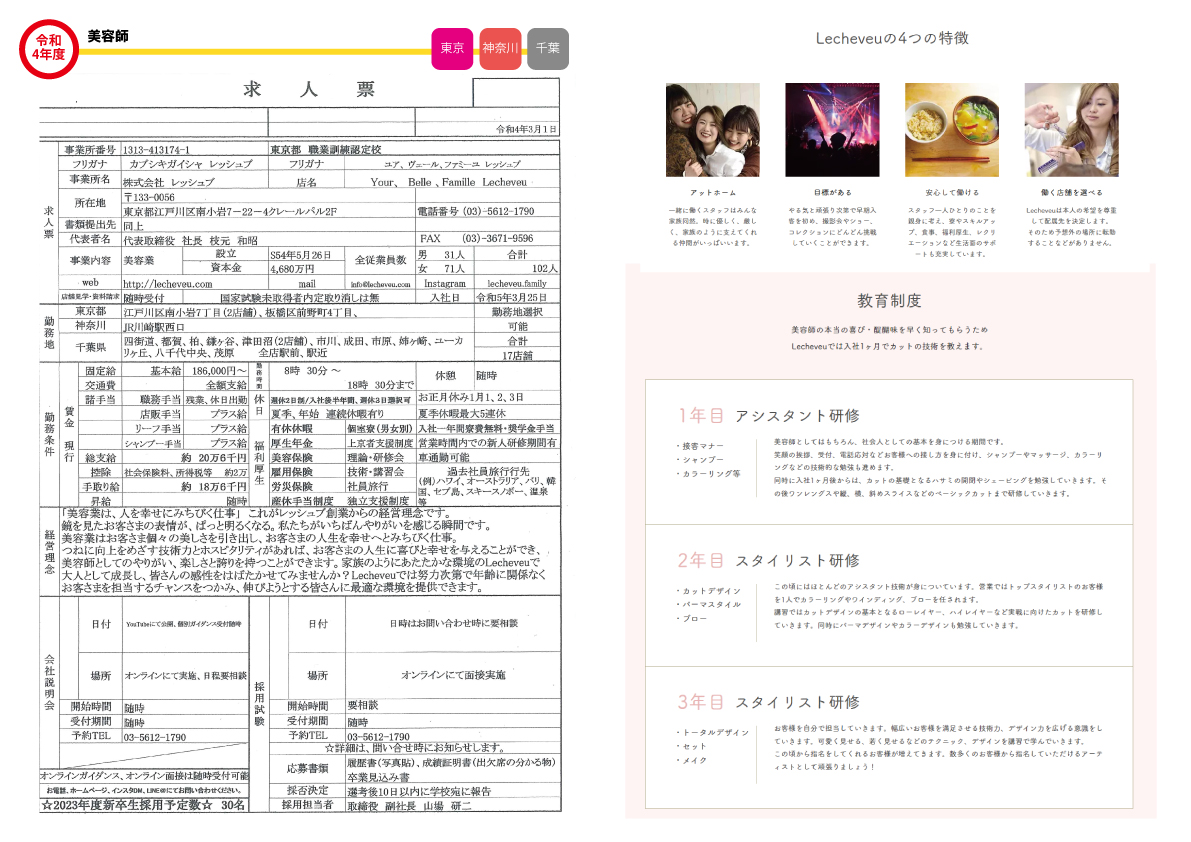Select the red 神奈川 tab
Image resolution: width=1191 pixels, height=842 pixels.
click(500, 49)
